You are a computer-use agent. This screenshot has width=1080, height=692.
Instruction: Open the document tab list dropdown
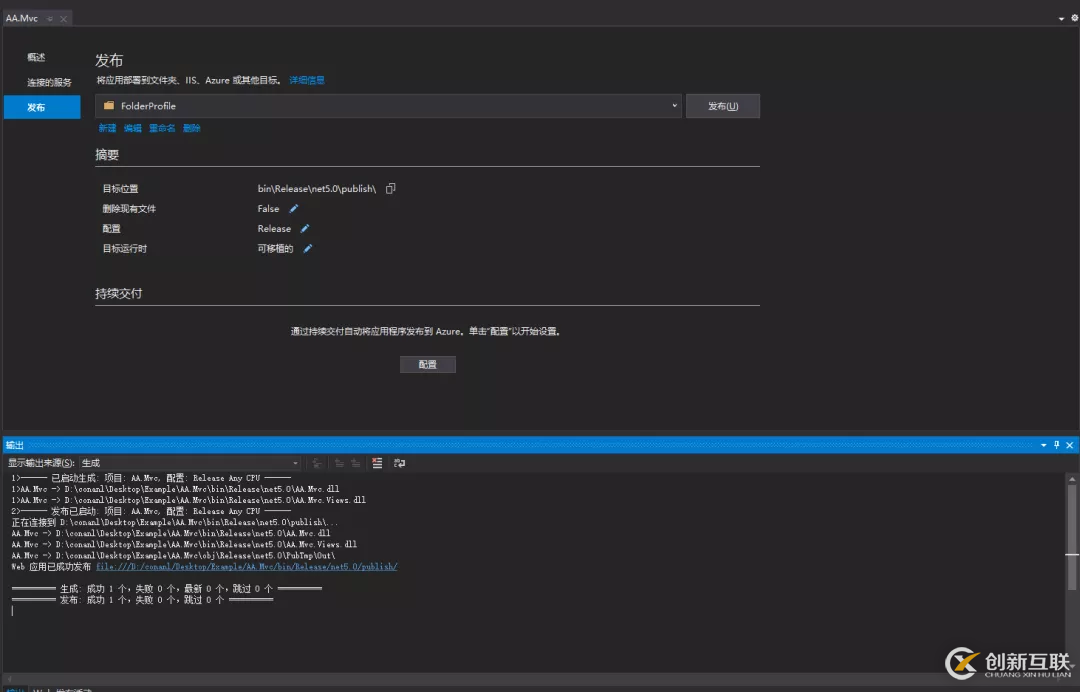click(x=1061, y=19)
